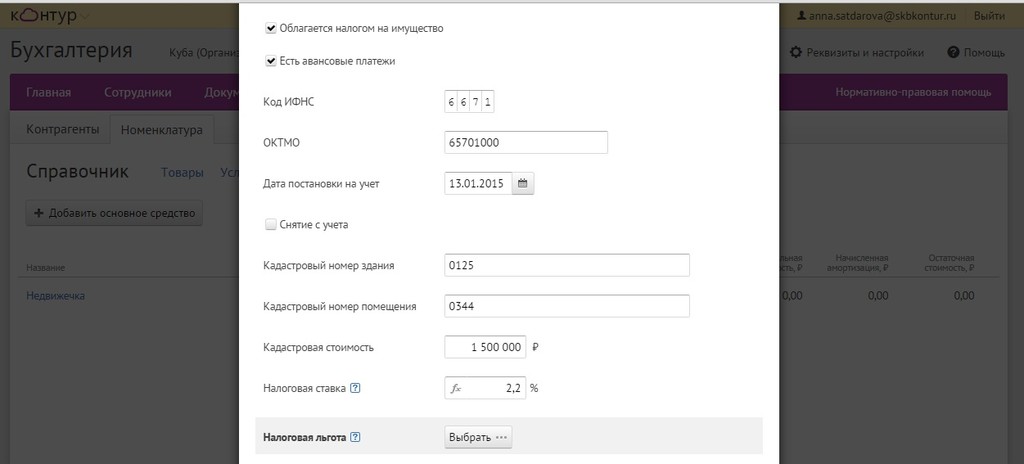Click help icon next to Налоговая льгота

click(356, 437)
